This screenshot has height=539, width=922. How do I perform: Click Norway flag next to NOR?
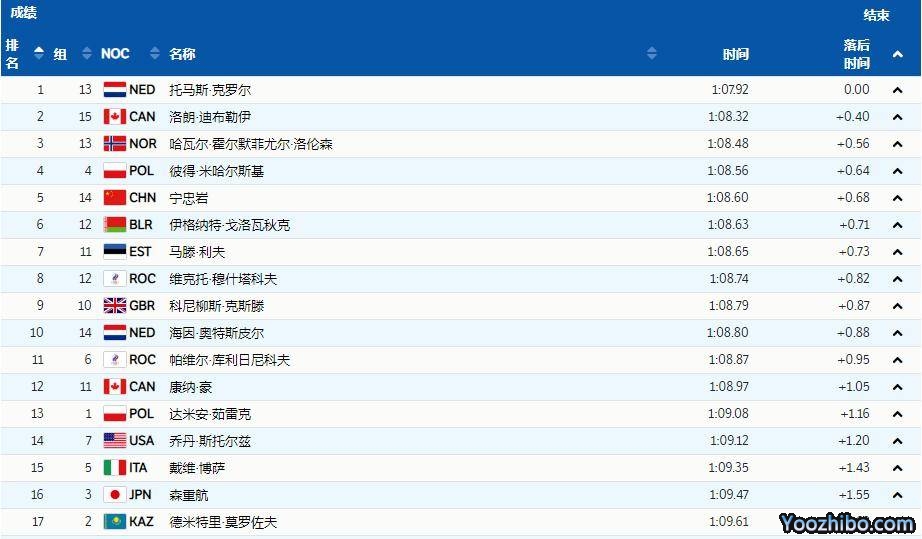pos(114,144)
